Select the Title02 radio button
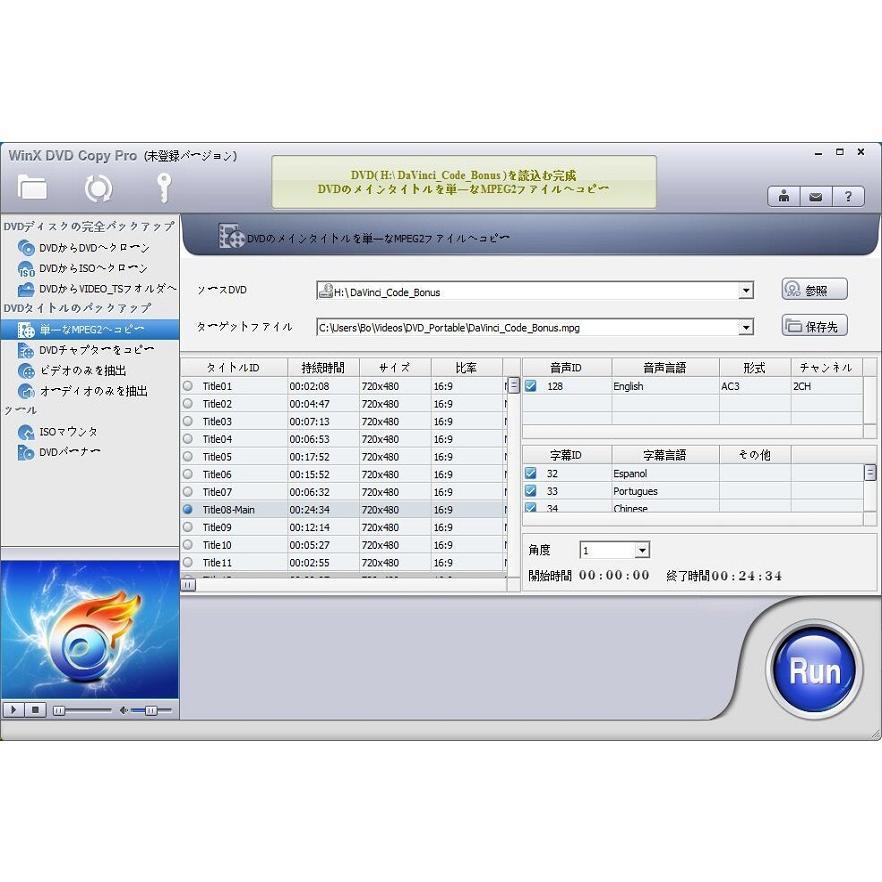 (188, 403)
